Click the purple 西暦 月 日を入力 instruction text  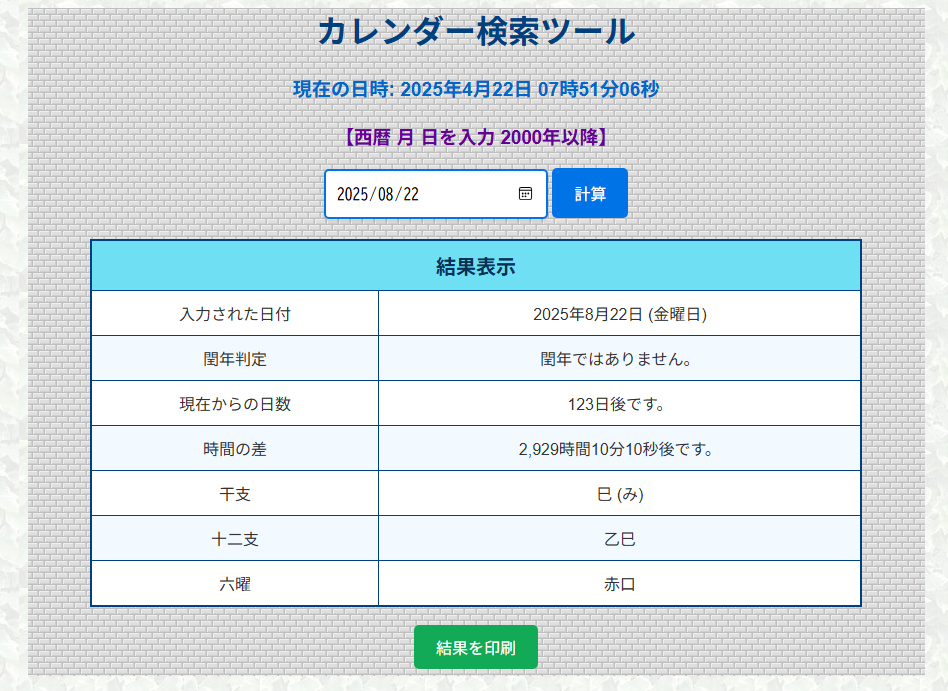click(476, 137)
